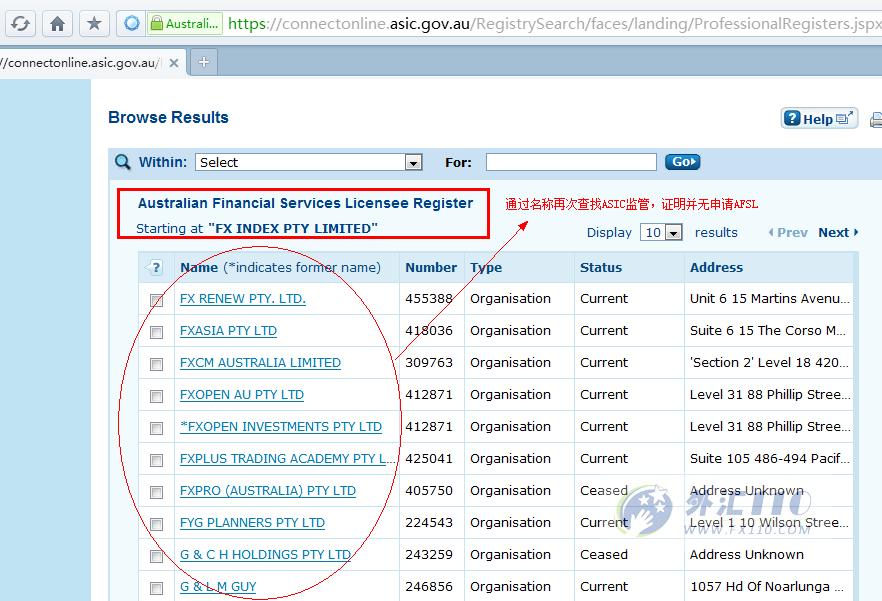Tick checkbox for FXOPEN AU PTY LTD

coord(156,396)
